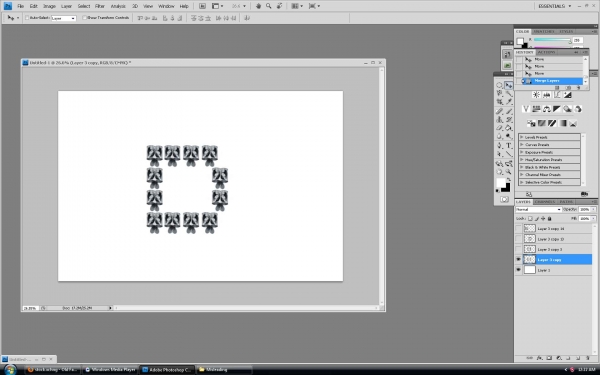The image size is (600, 375).
Task: Select the Merge Layers history state
Action: [x=552, y=81]
